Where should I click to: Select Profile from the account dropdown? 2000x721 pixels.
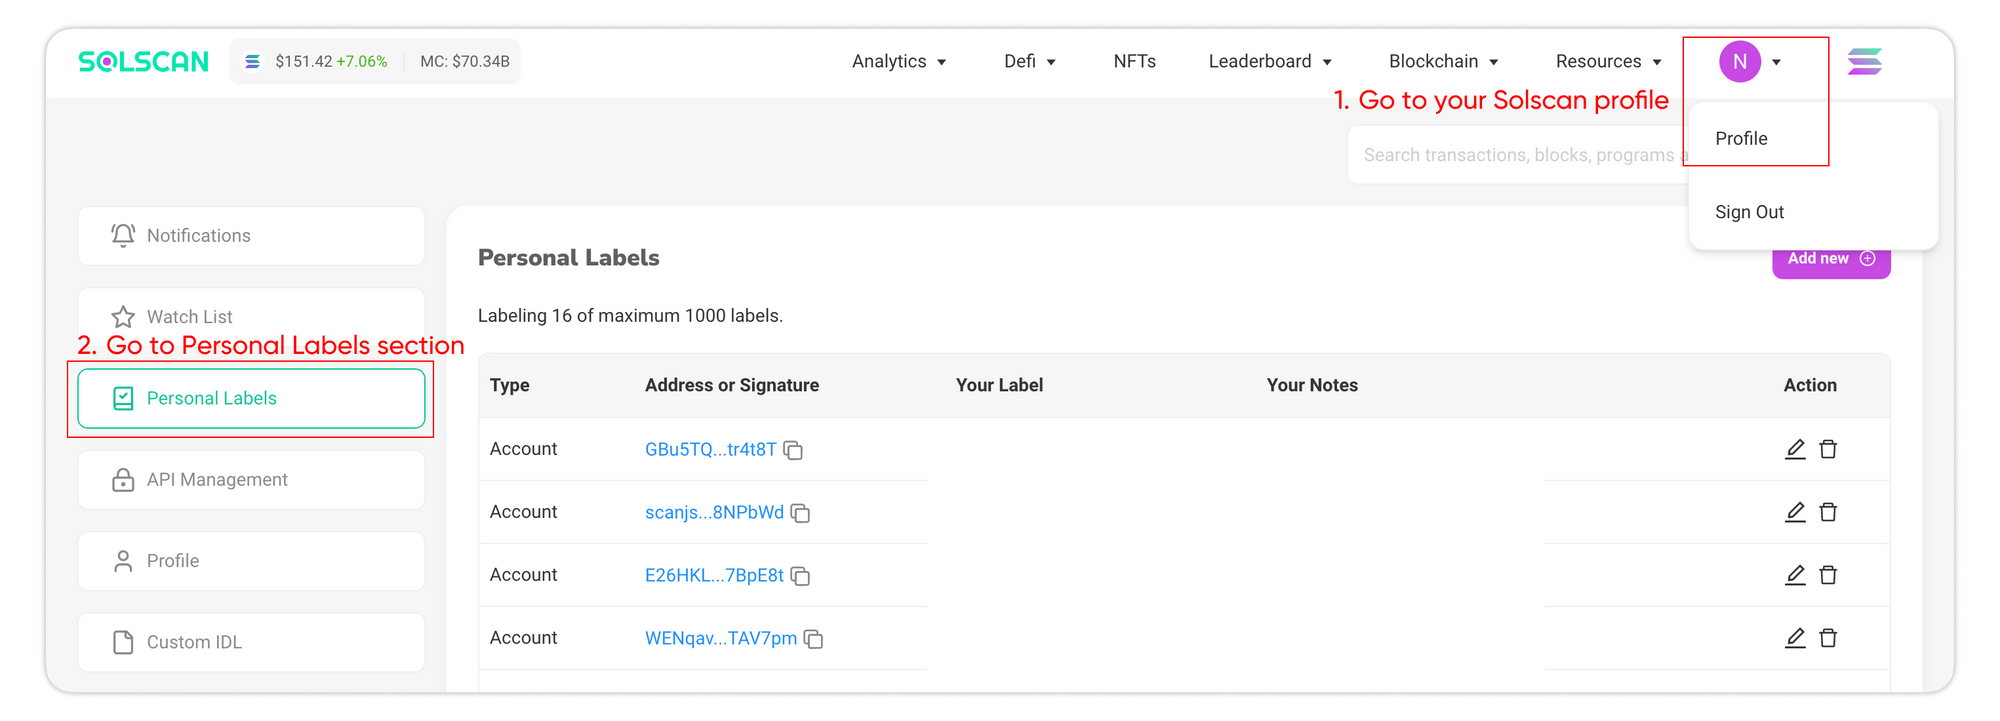[x=1741, y=139]
